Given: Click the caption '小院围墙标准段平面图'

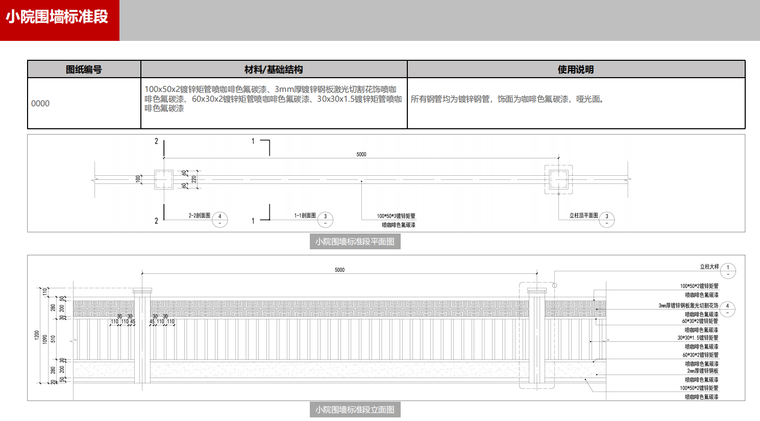Looking at the screenshot, I should pos(355,241).
